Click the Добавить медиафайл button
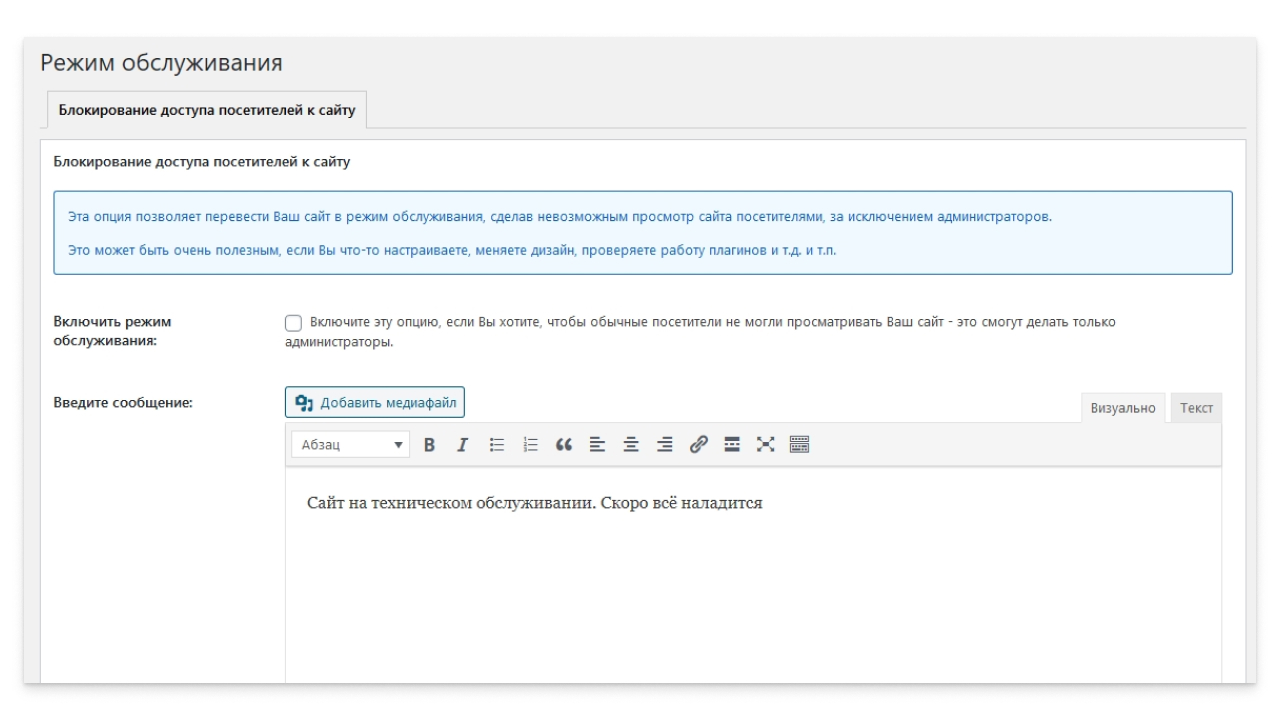 coord(375,403)
